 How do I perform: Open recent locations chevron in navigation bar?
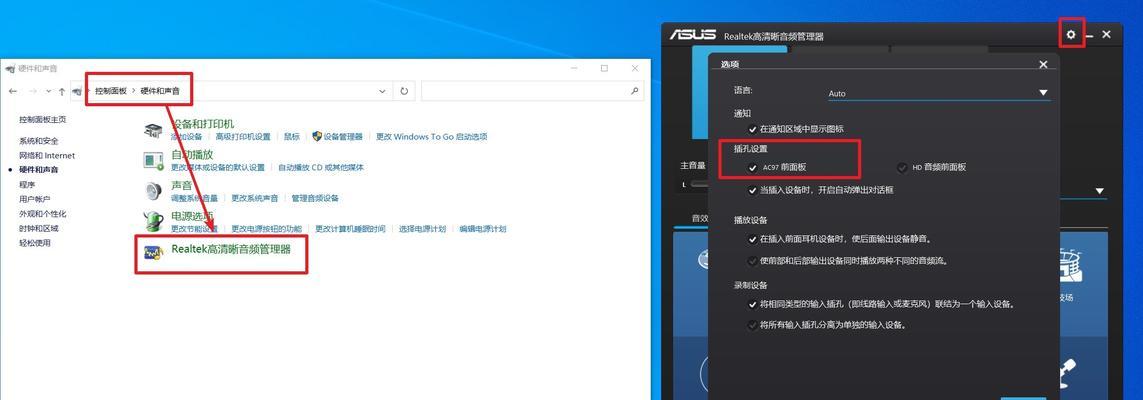coord(48,91)
